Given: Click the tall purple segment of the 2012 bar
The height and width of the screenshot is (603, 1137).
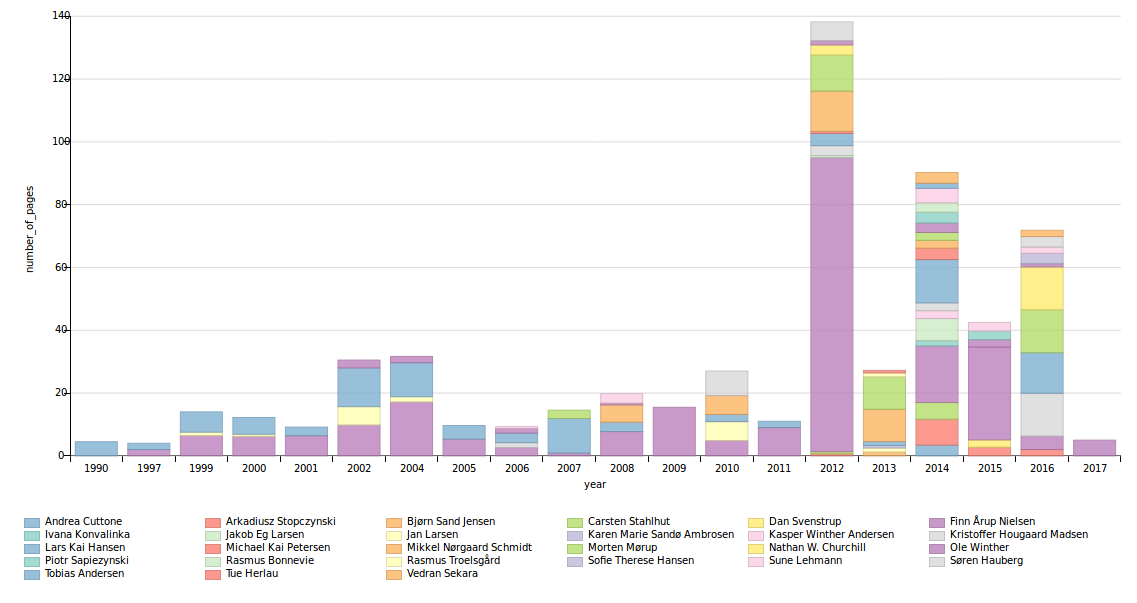Looking at the screenshot, I should pyautogui.click(x=832, y=304).
